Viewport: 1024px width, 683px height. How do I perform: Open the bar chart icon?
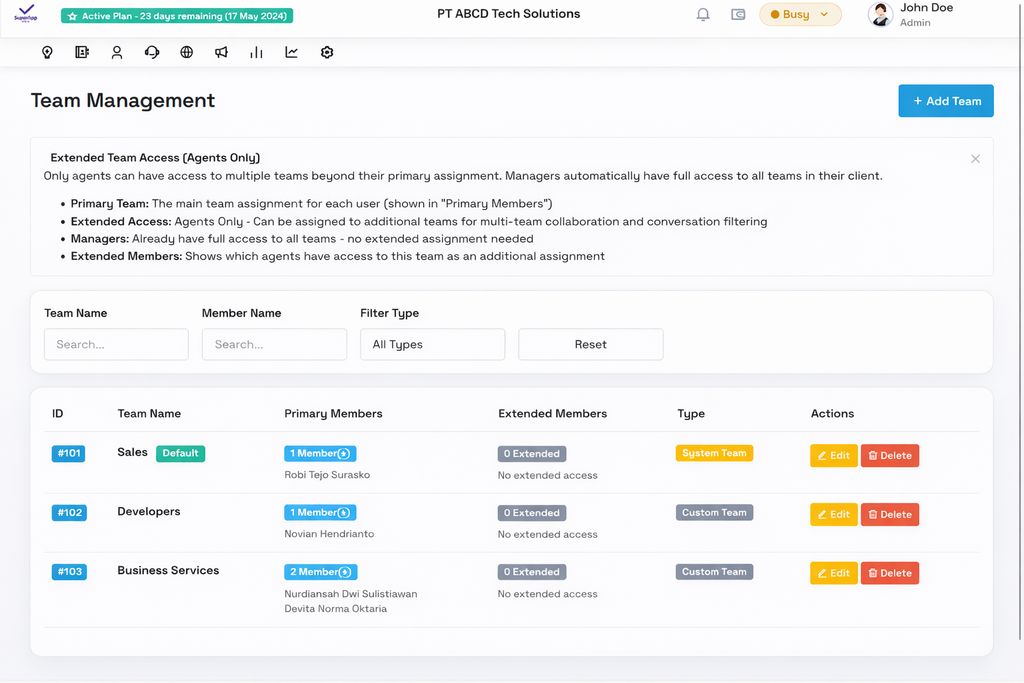pos(257,53)
